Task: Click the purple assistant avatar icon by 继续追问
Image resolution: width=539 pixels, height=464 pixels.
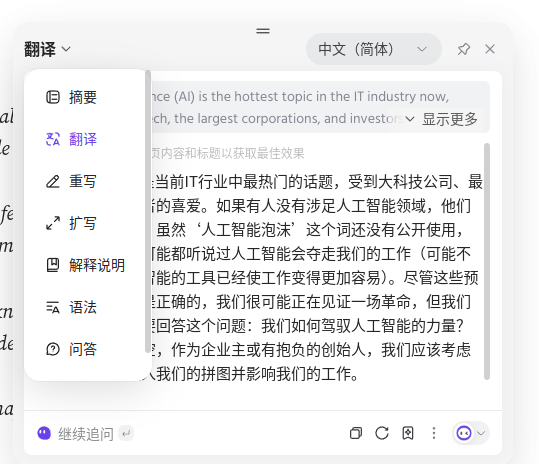Action: 44,433
